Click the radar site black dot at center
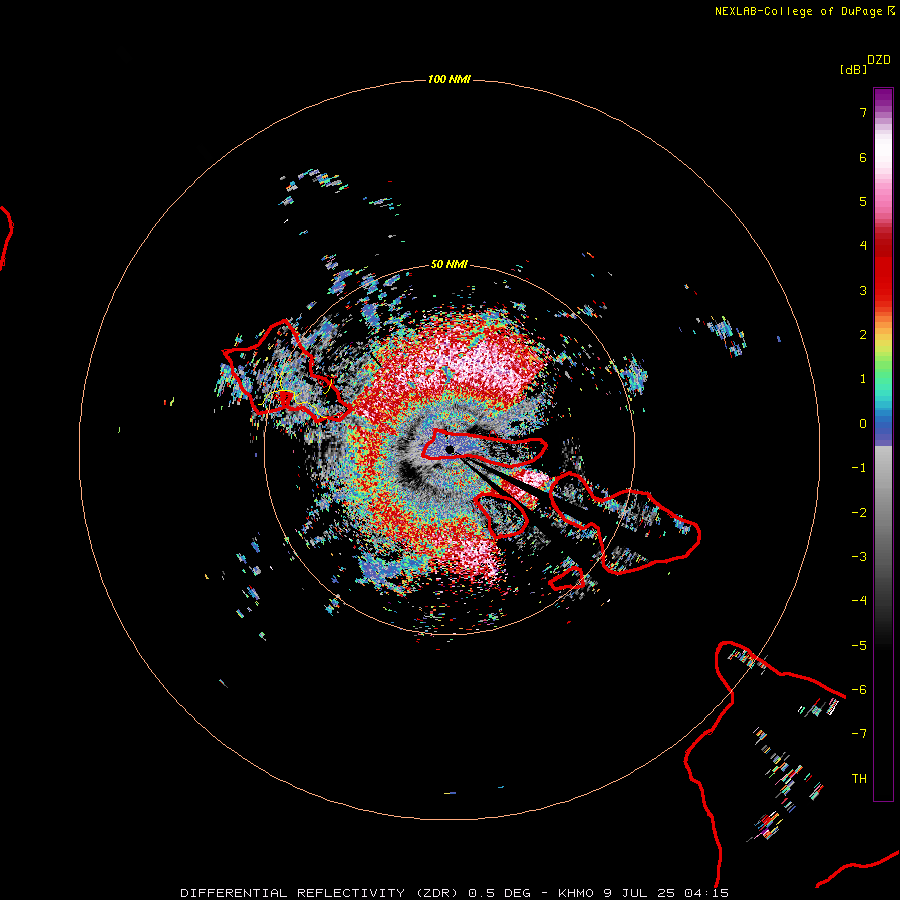The height and width of the screenshot is (900, 900). pyautogui.click(x=450, y=449)
